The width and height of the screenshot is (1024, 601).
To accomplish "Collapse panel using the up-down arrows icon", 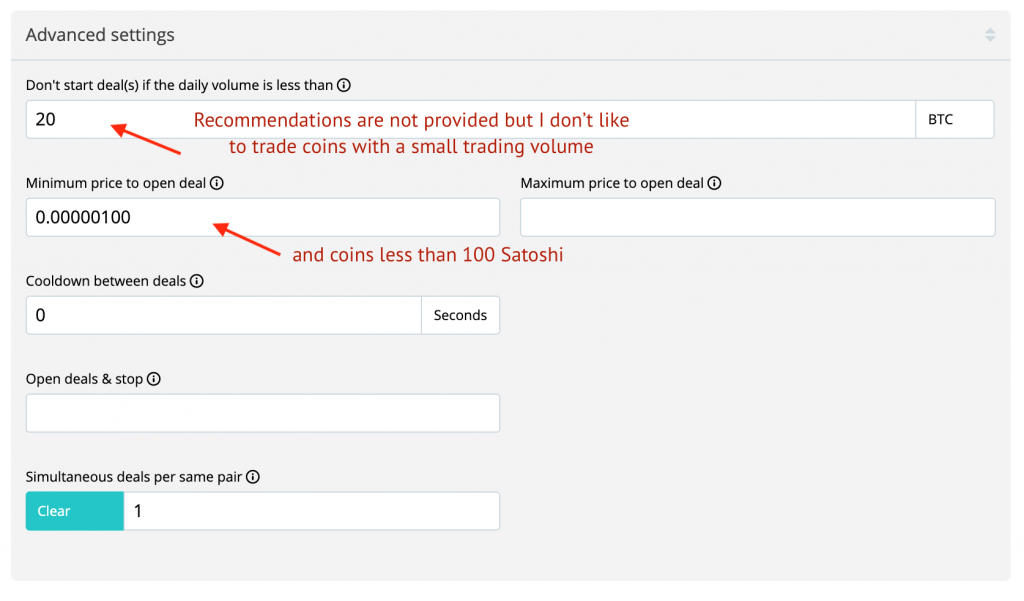I will pos(990,35).
